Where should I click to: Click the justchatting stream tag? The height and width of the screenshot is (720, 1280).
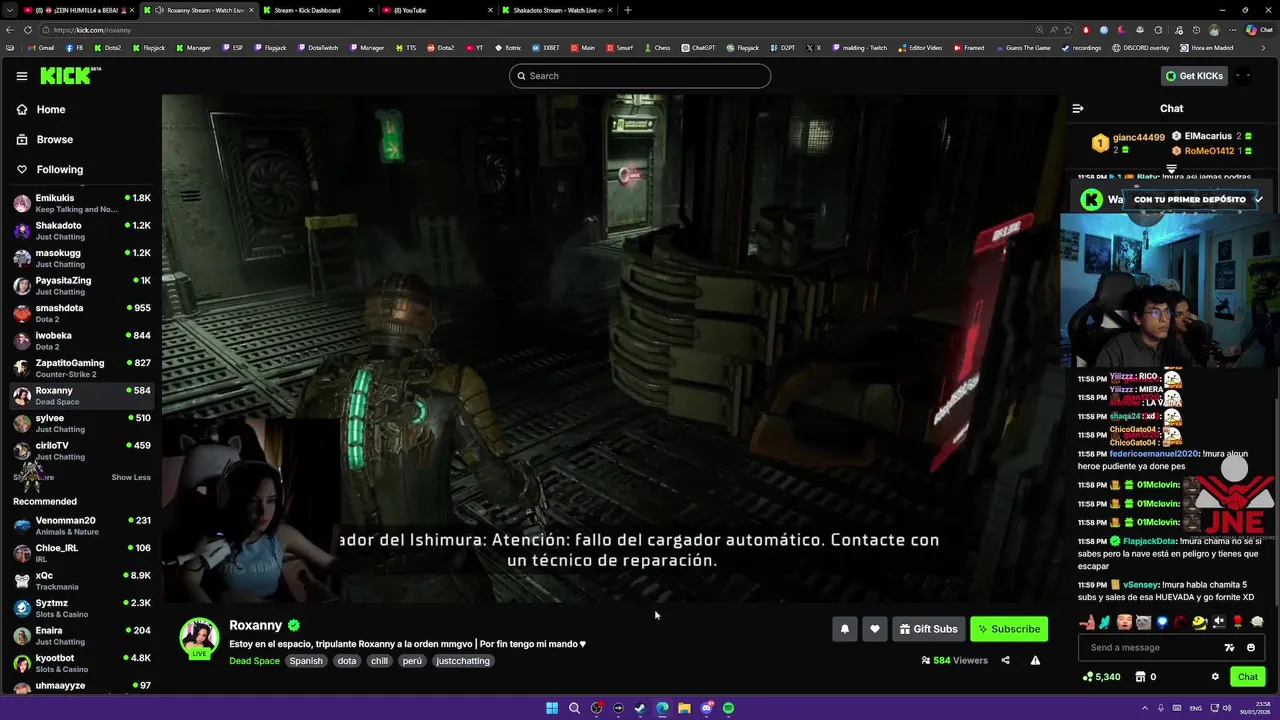click(463, 661)
